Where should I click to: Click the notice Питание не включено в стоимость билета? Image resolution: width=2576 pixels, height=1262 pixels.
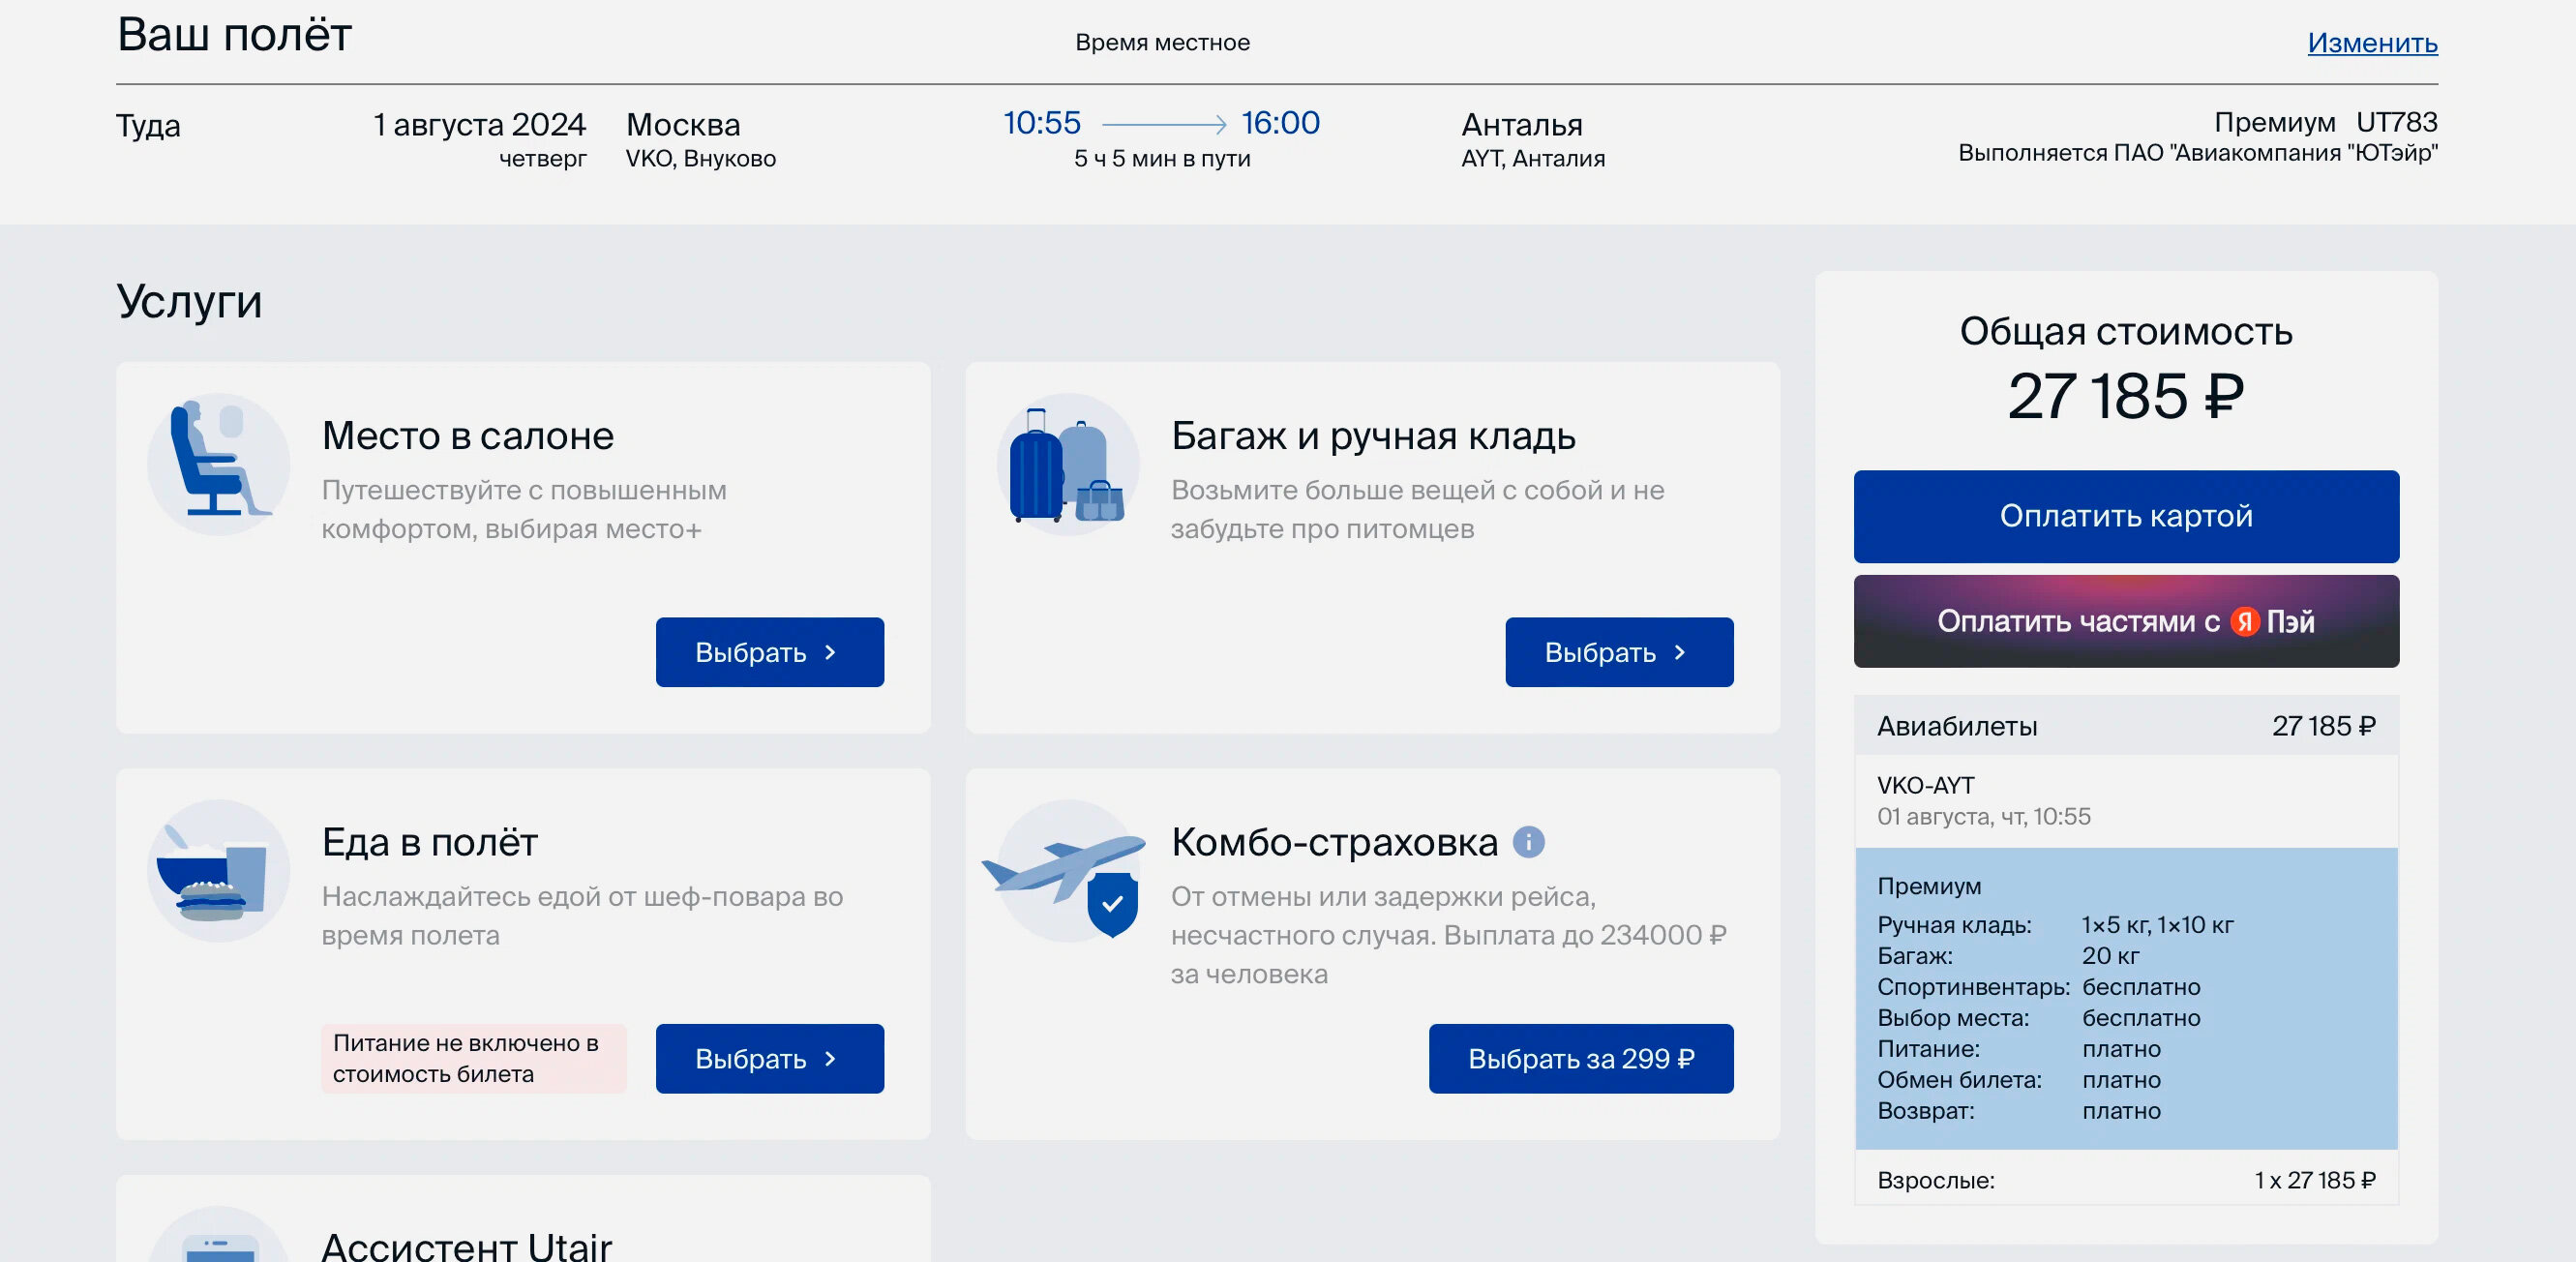473,1058
